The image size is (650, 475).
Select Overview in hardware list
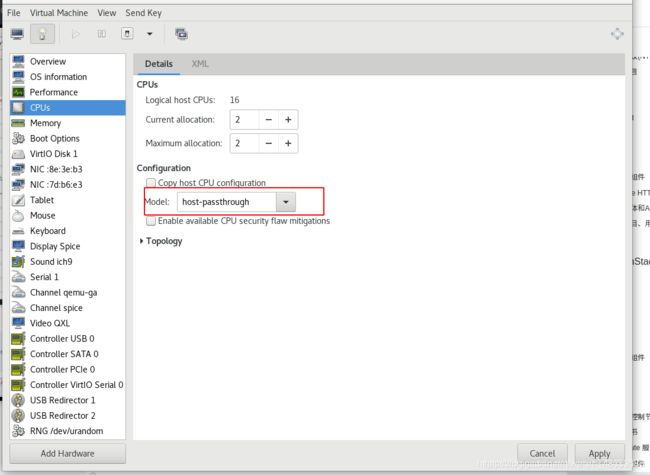[x=68, y=61]
